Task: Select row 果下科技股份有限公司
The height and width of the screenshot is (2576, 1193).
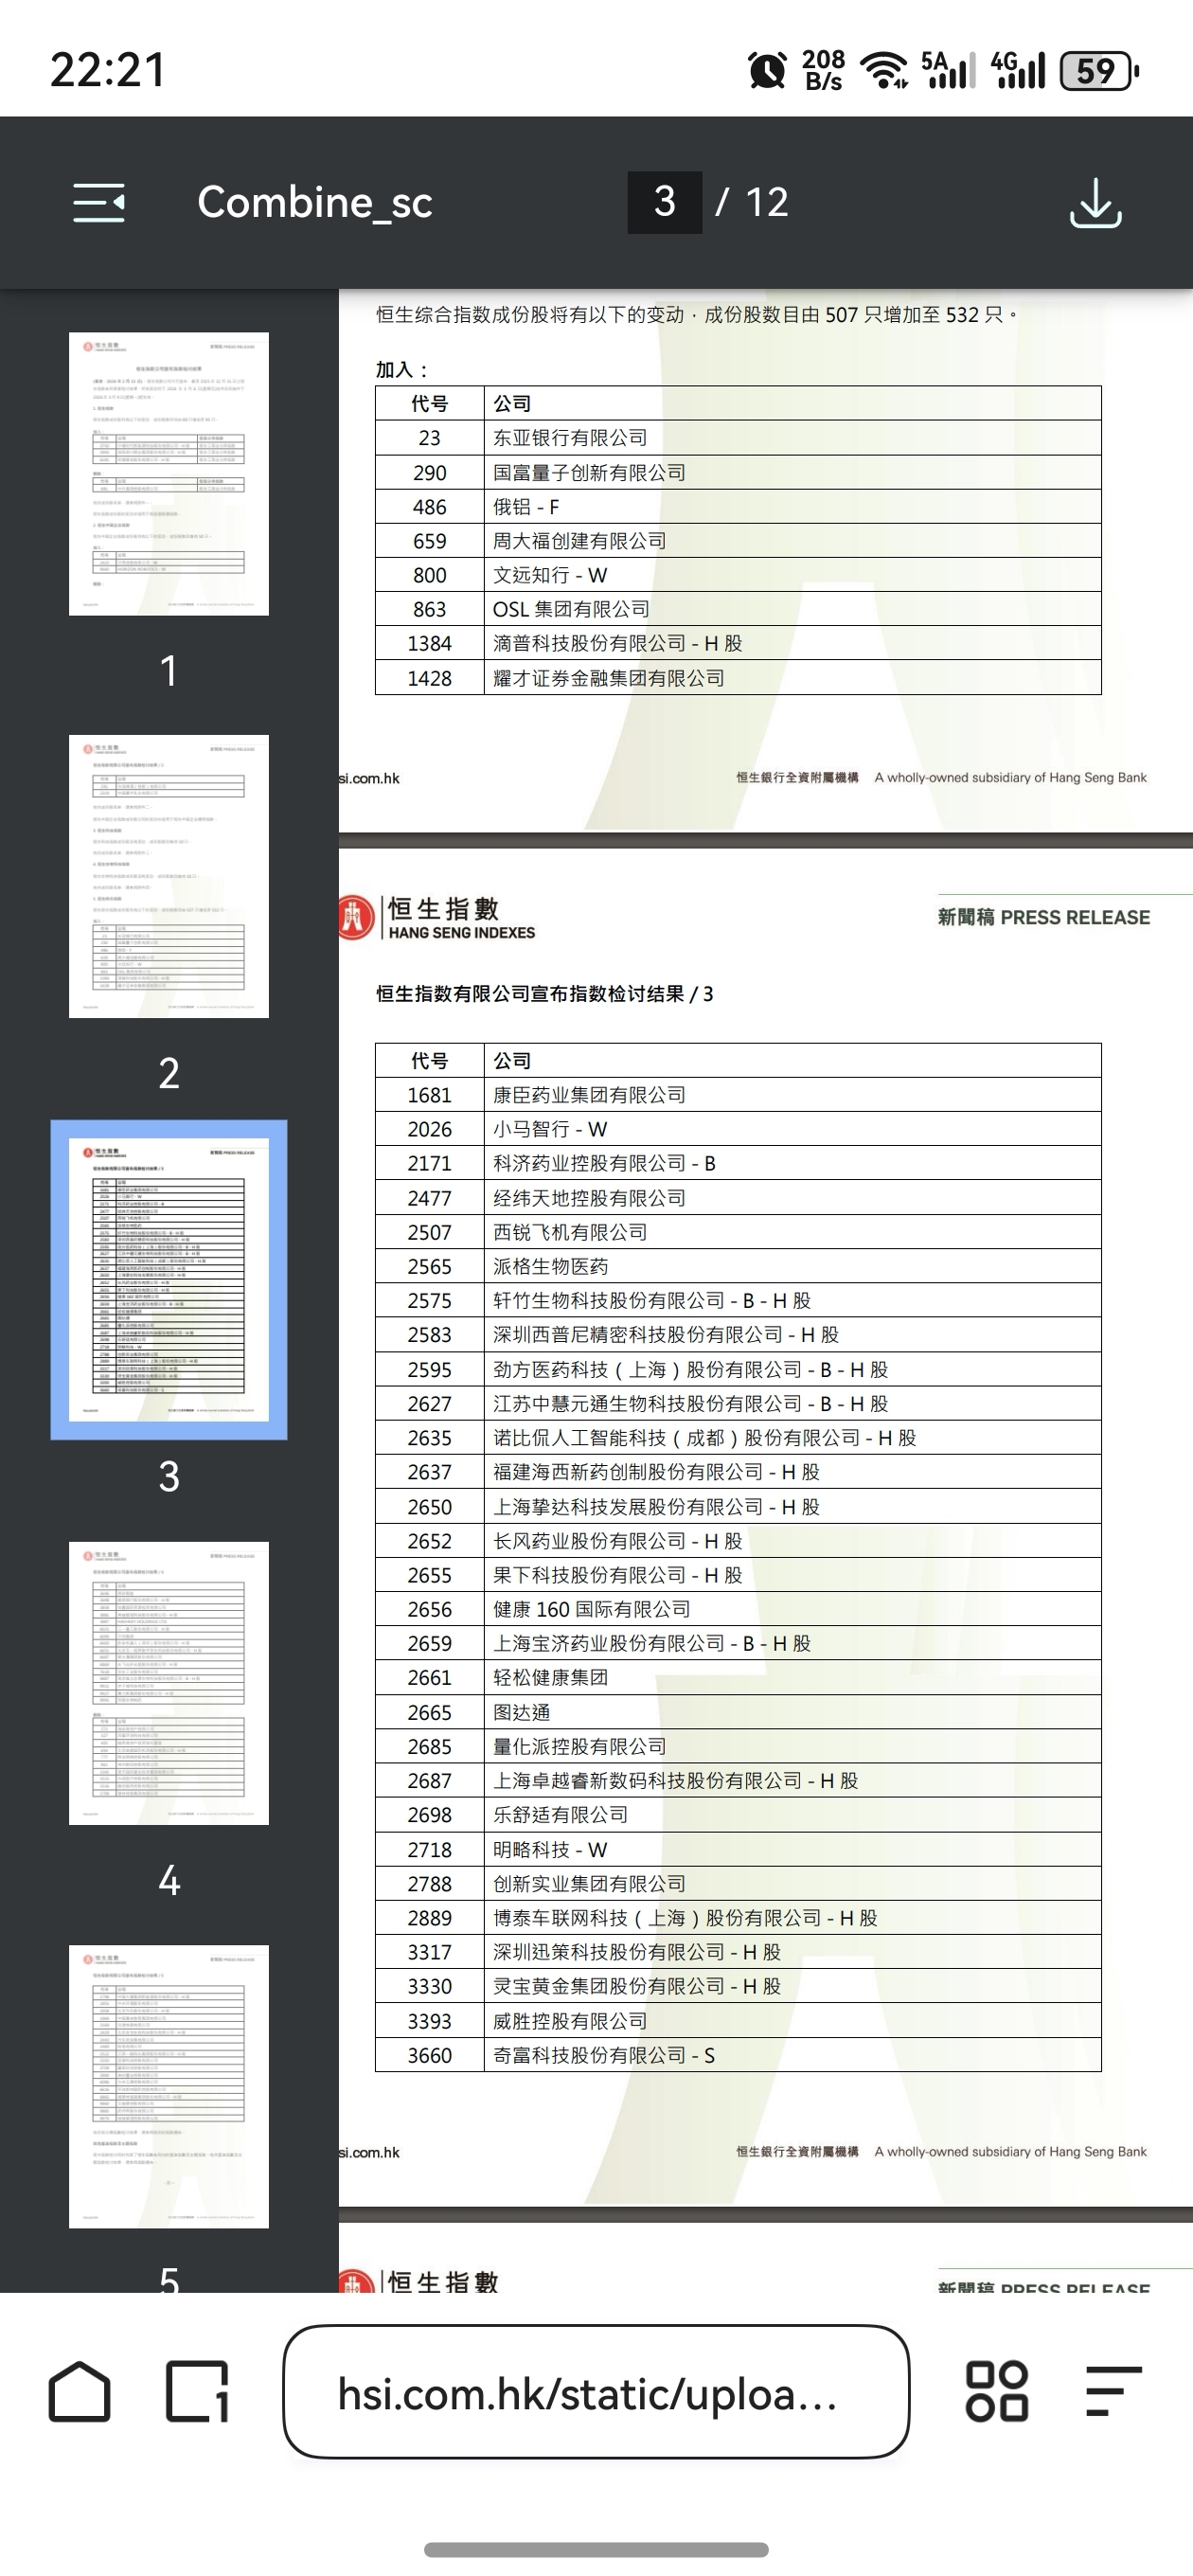Action: (x=738, y=1575)
